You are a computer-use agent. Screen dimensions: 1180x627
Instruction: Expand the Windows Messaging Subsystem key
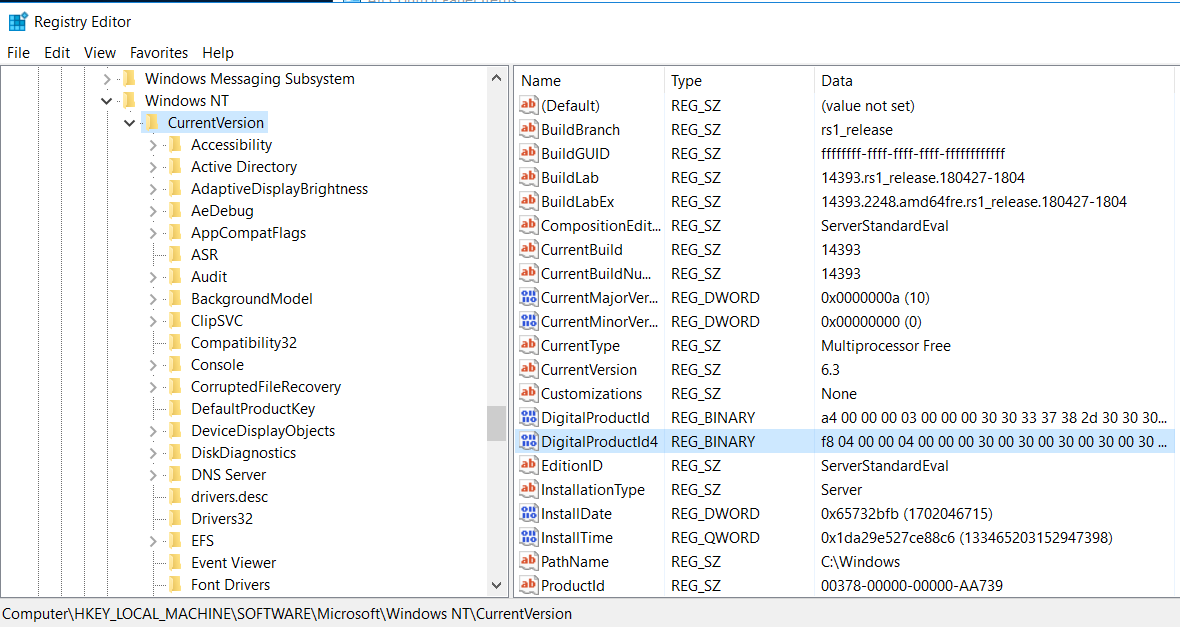pos(107,79)
